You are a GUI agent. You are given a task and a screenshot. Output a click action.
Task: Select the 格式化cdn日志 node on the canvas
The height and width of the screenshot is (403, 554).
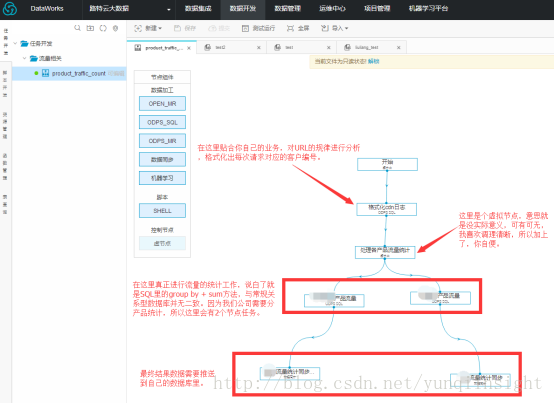(x=387, y=209)
